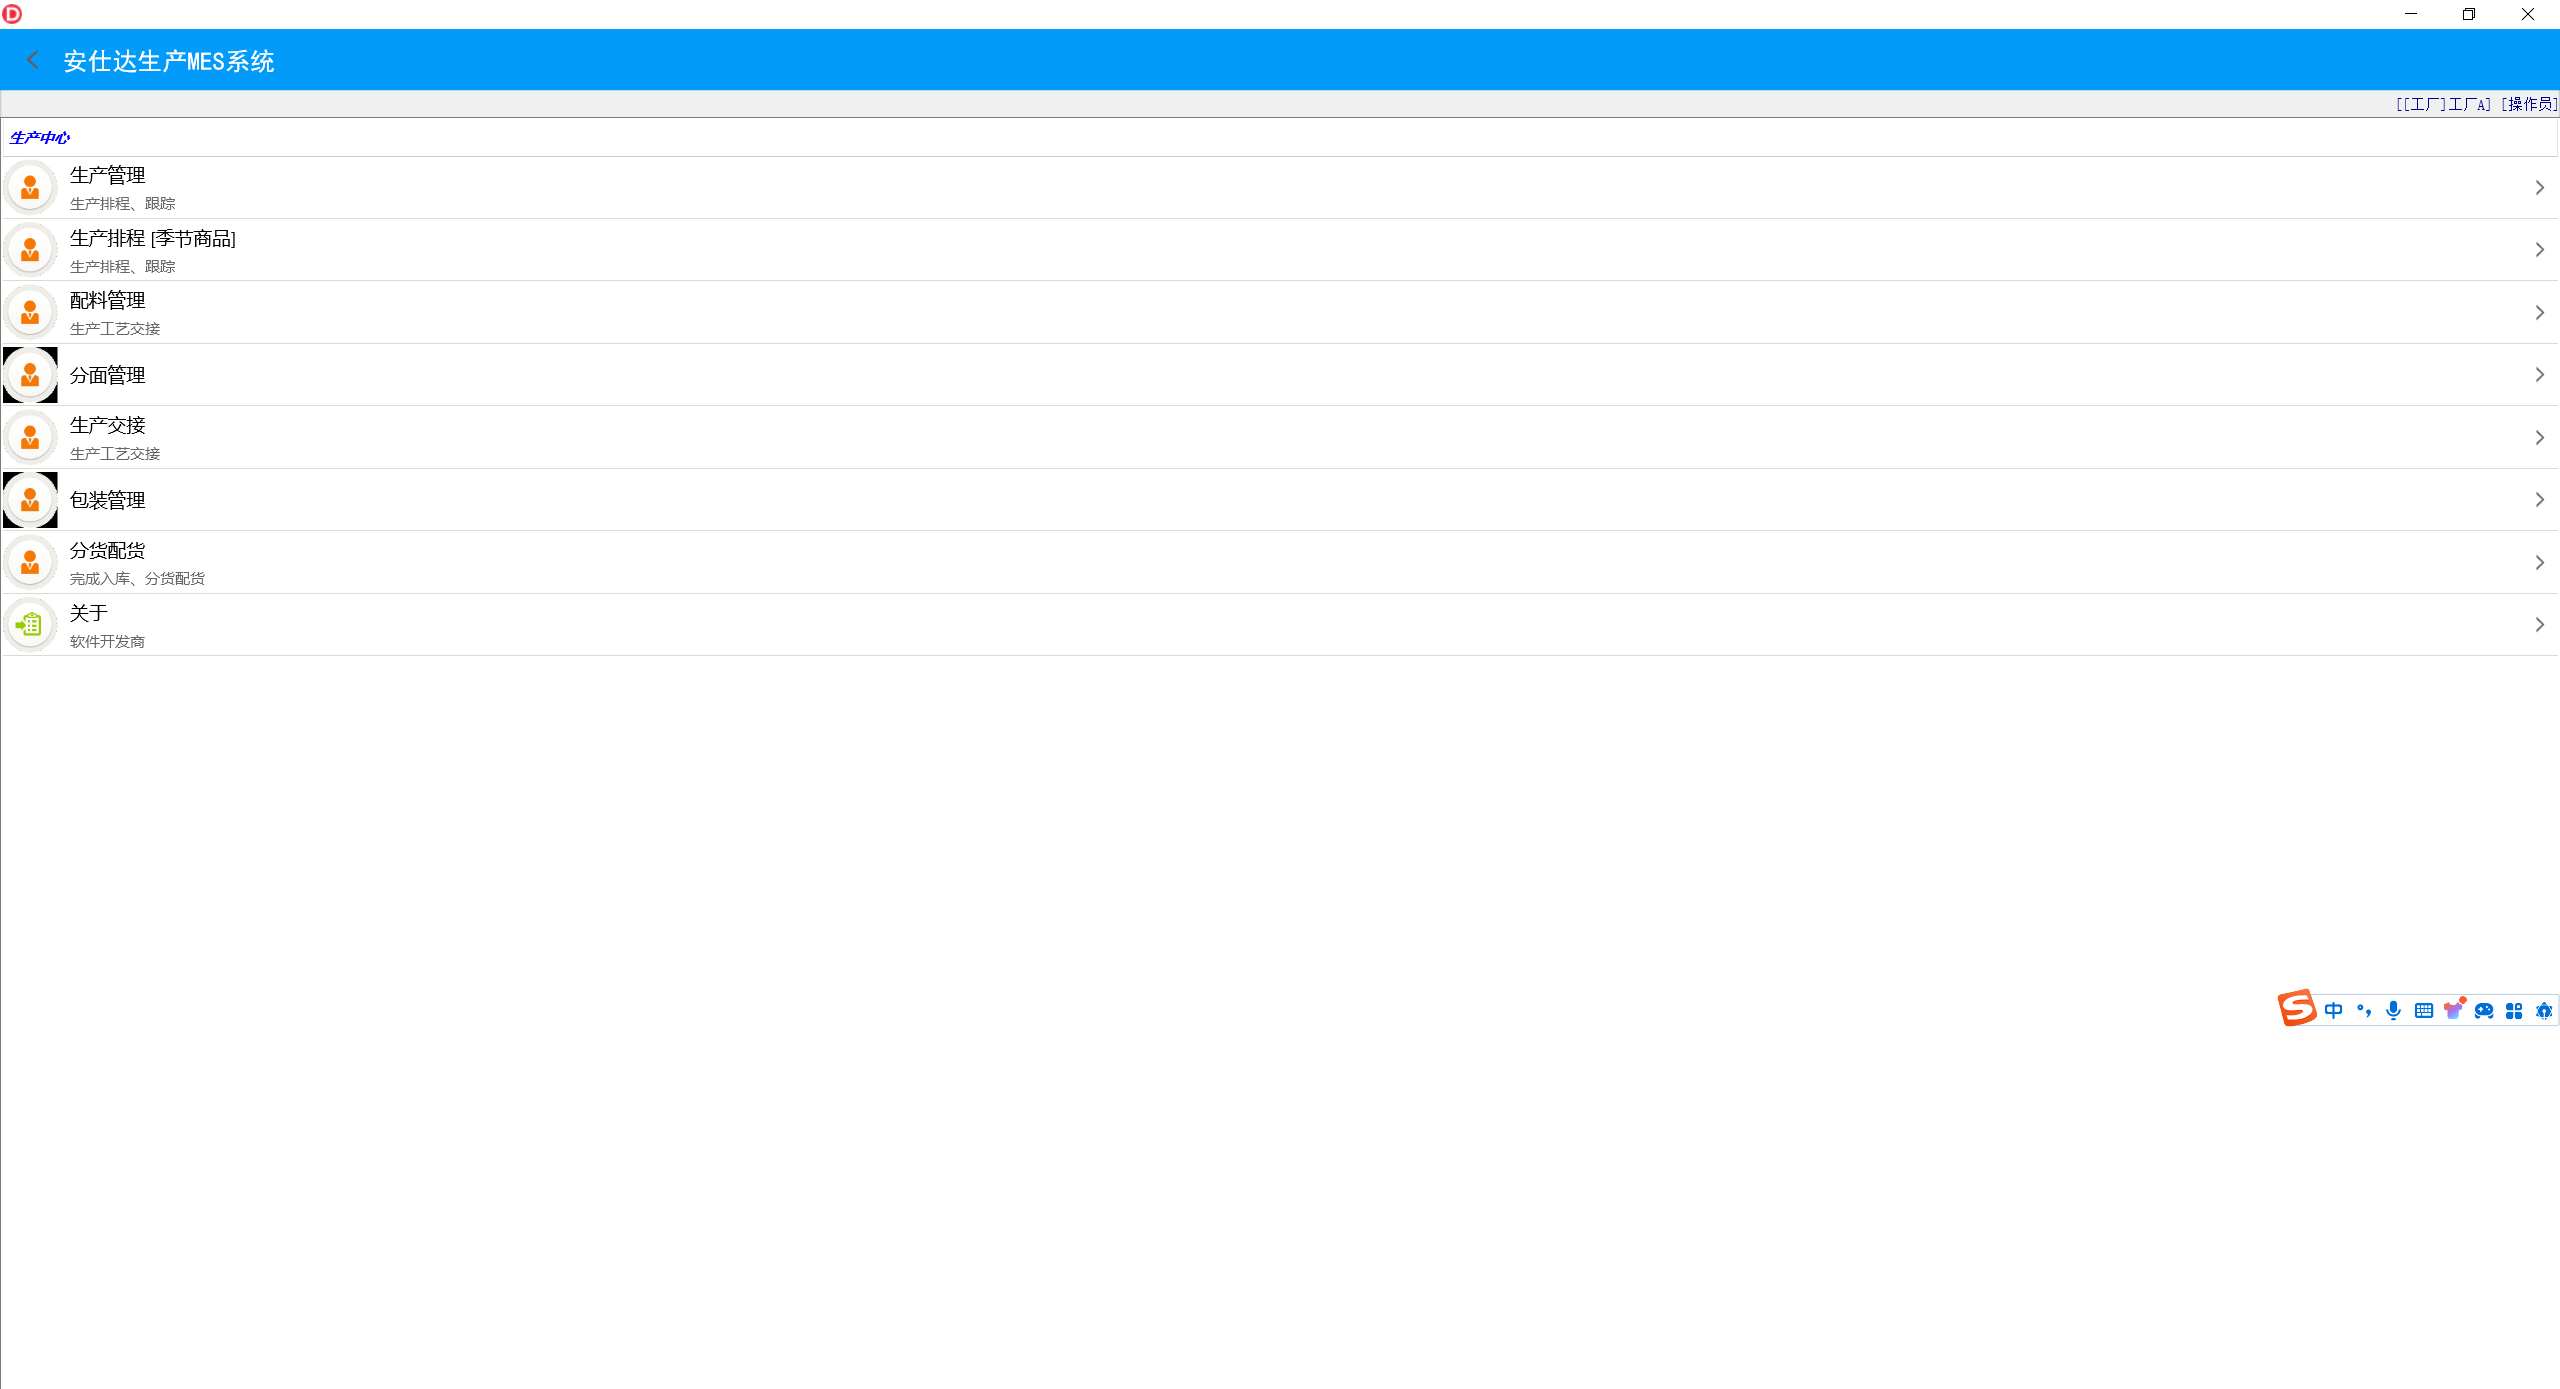The width and height of the screenshot is (2560, 1389).
Task: Click 生产中心 section header
Action: click(x=40, y=138)
